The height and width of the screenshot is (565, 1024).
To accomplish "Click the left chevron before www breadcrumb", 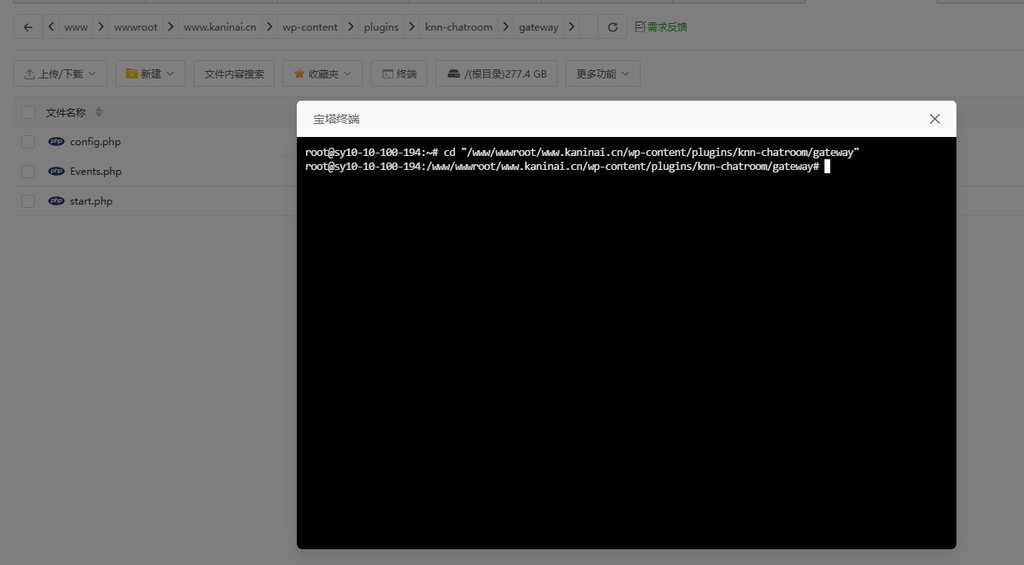I will (51, 27).
